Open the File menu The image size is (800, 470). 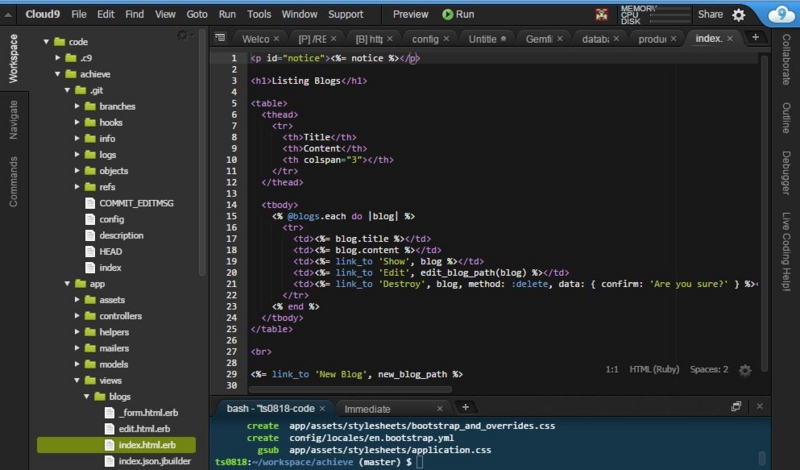[79, 14]
